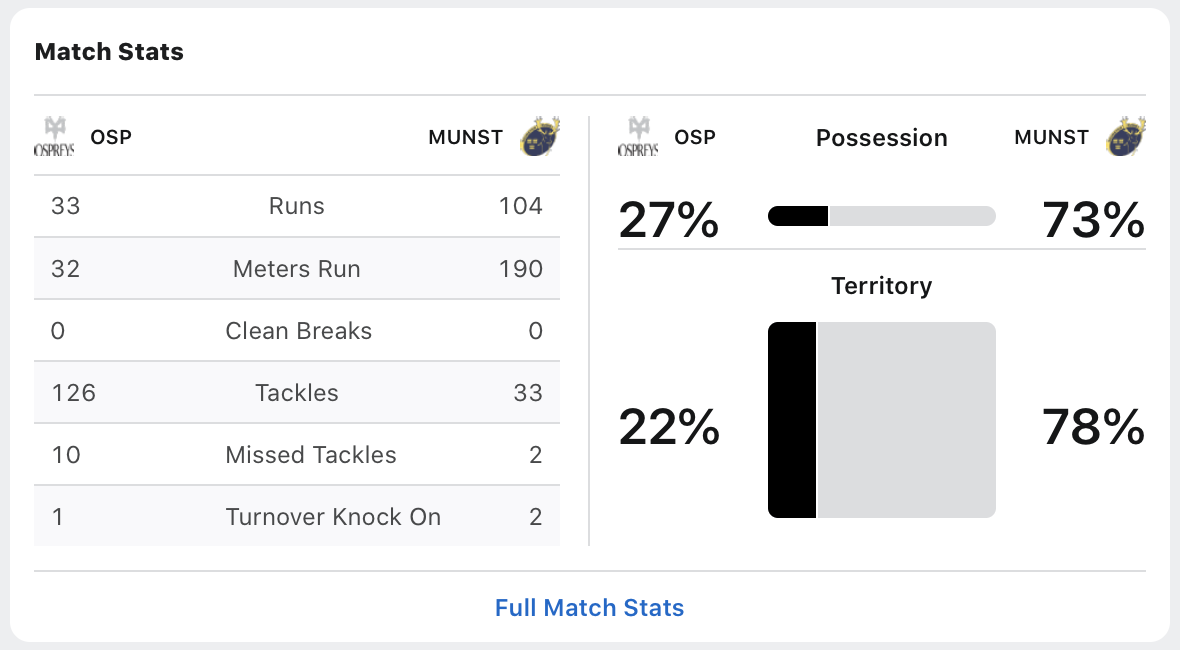Select the Tackles stat row

coord(297,393)
